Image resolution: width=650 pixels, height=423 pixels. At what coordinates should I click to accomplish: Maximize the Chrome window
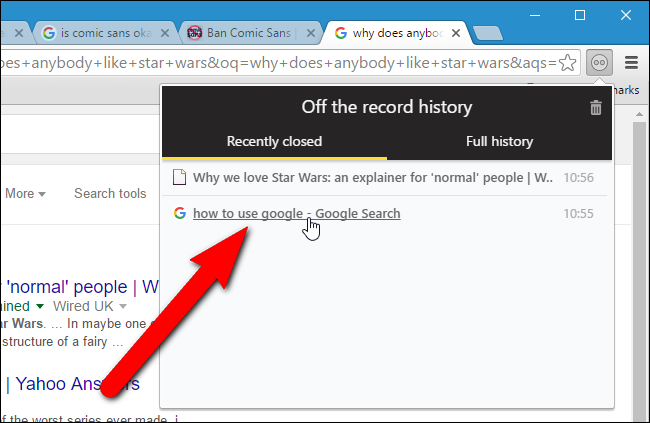click(x=580, y=15)
